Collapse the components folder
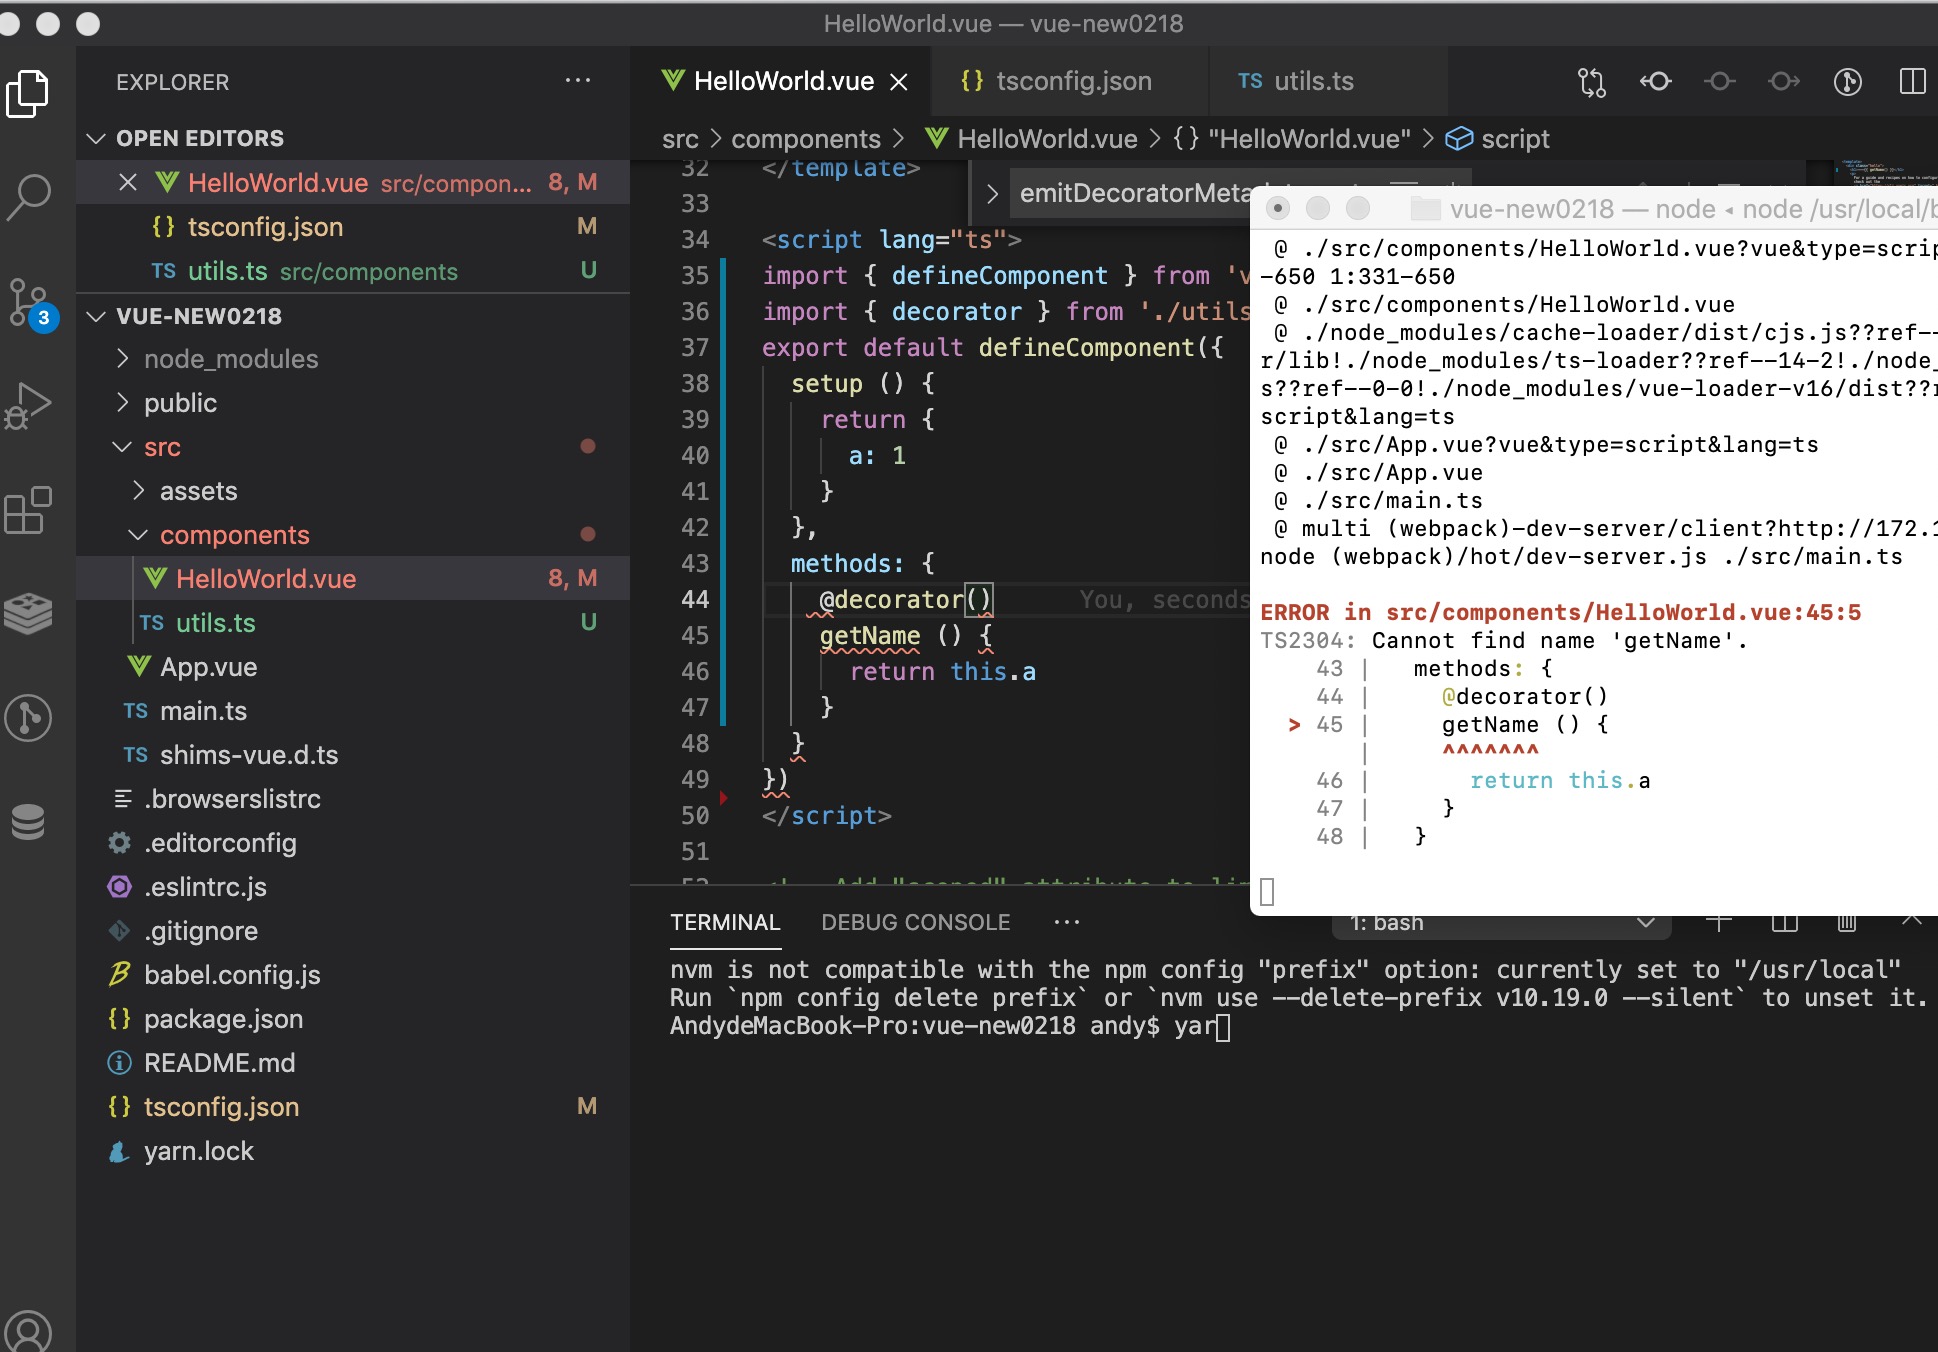 pyautogui.click(x=353, y=535)
